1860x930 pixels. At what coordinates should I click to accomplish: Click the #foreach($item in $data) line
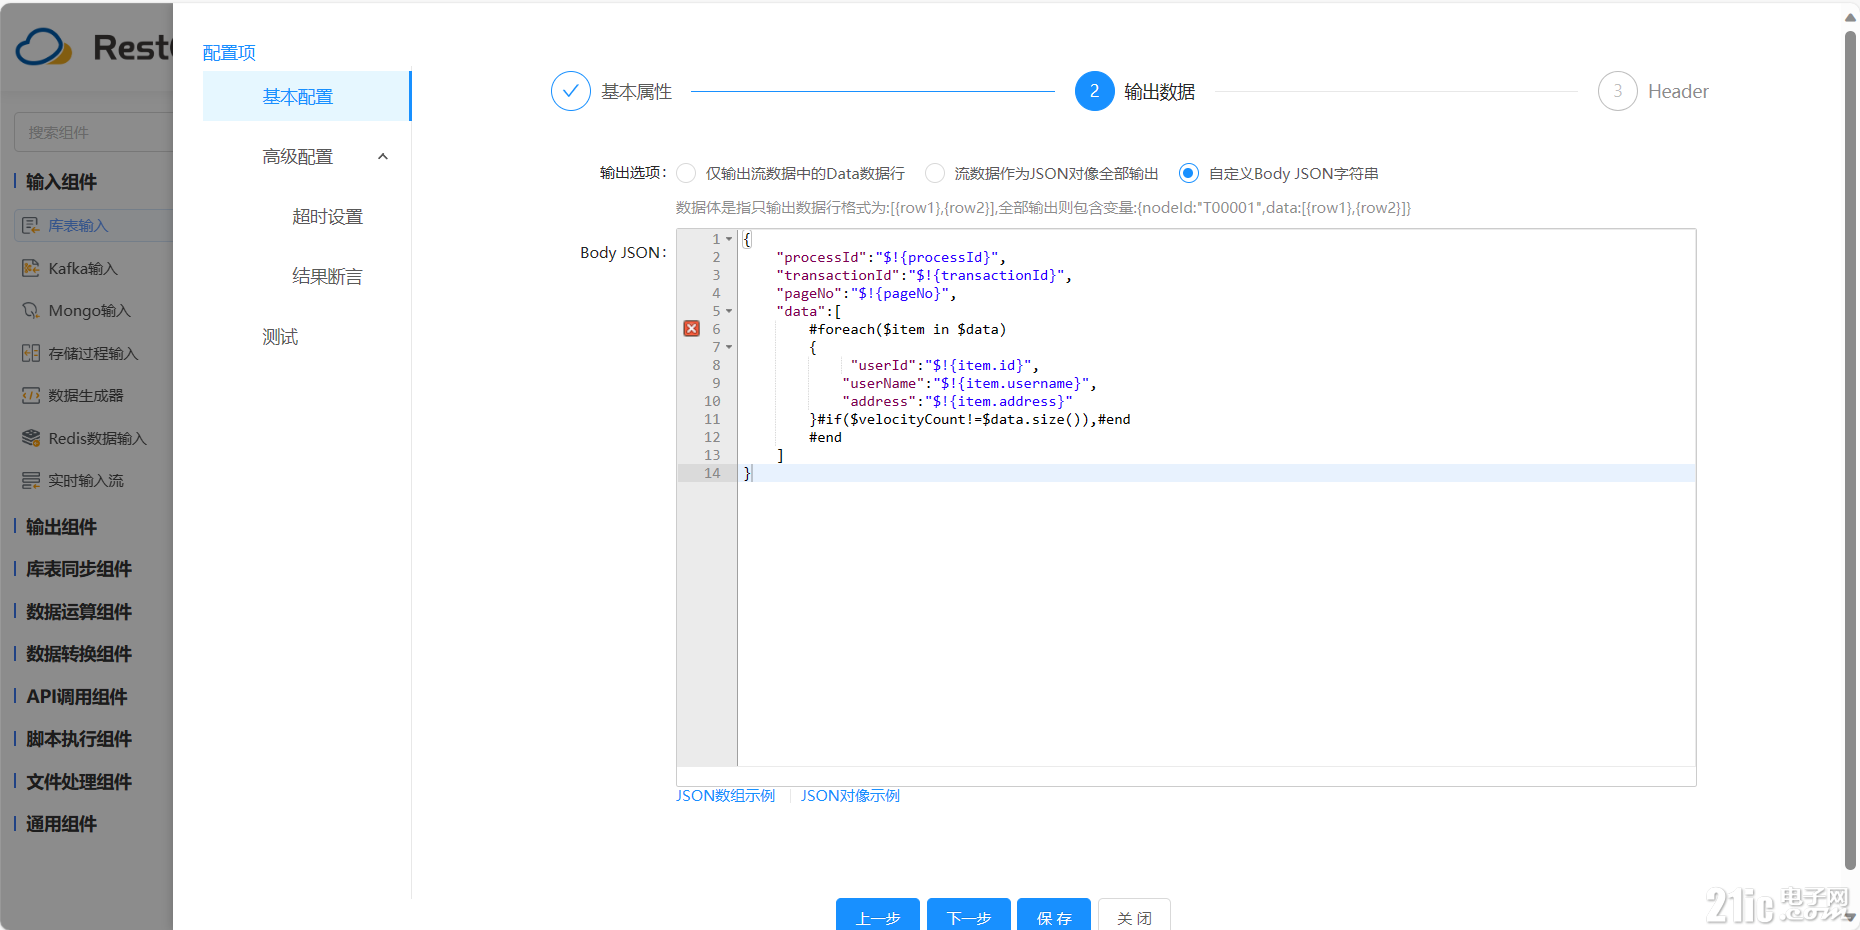tap(907, 329)
